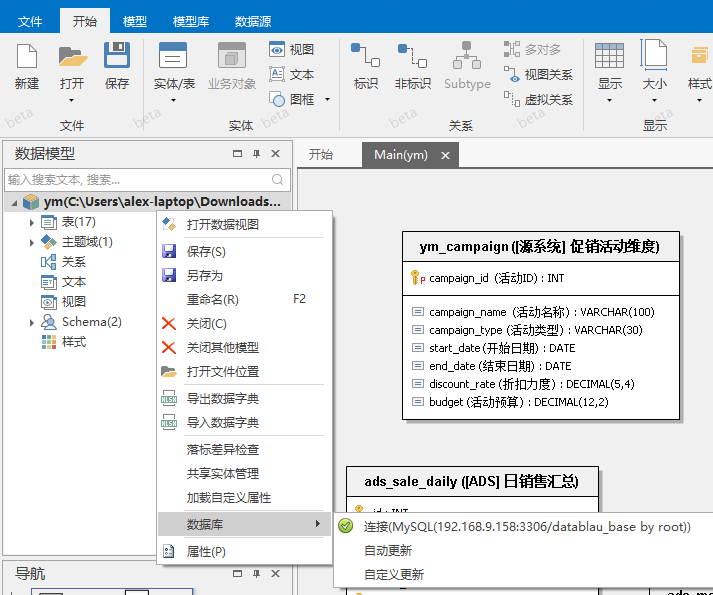Choose 加载自定义属性 from context menu
The height and width of the screenshot is (595, 713).
click(x=245, y=498)
